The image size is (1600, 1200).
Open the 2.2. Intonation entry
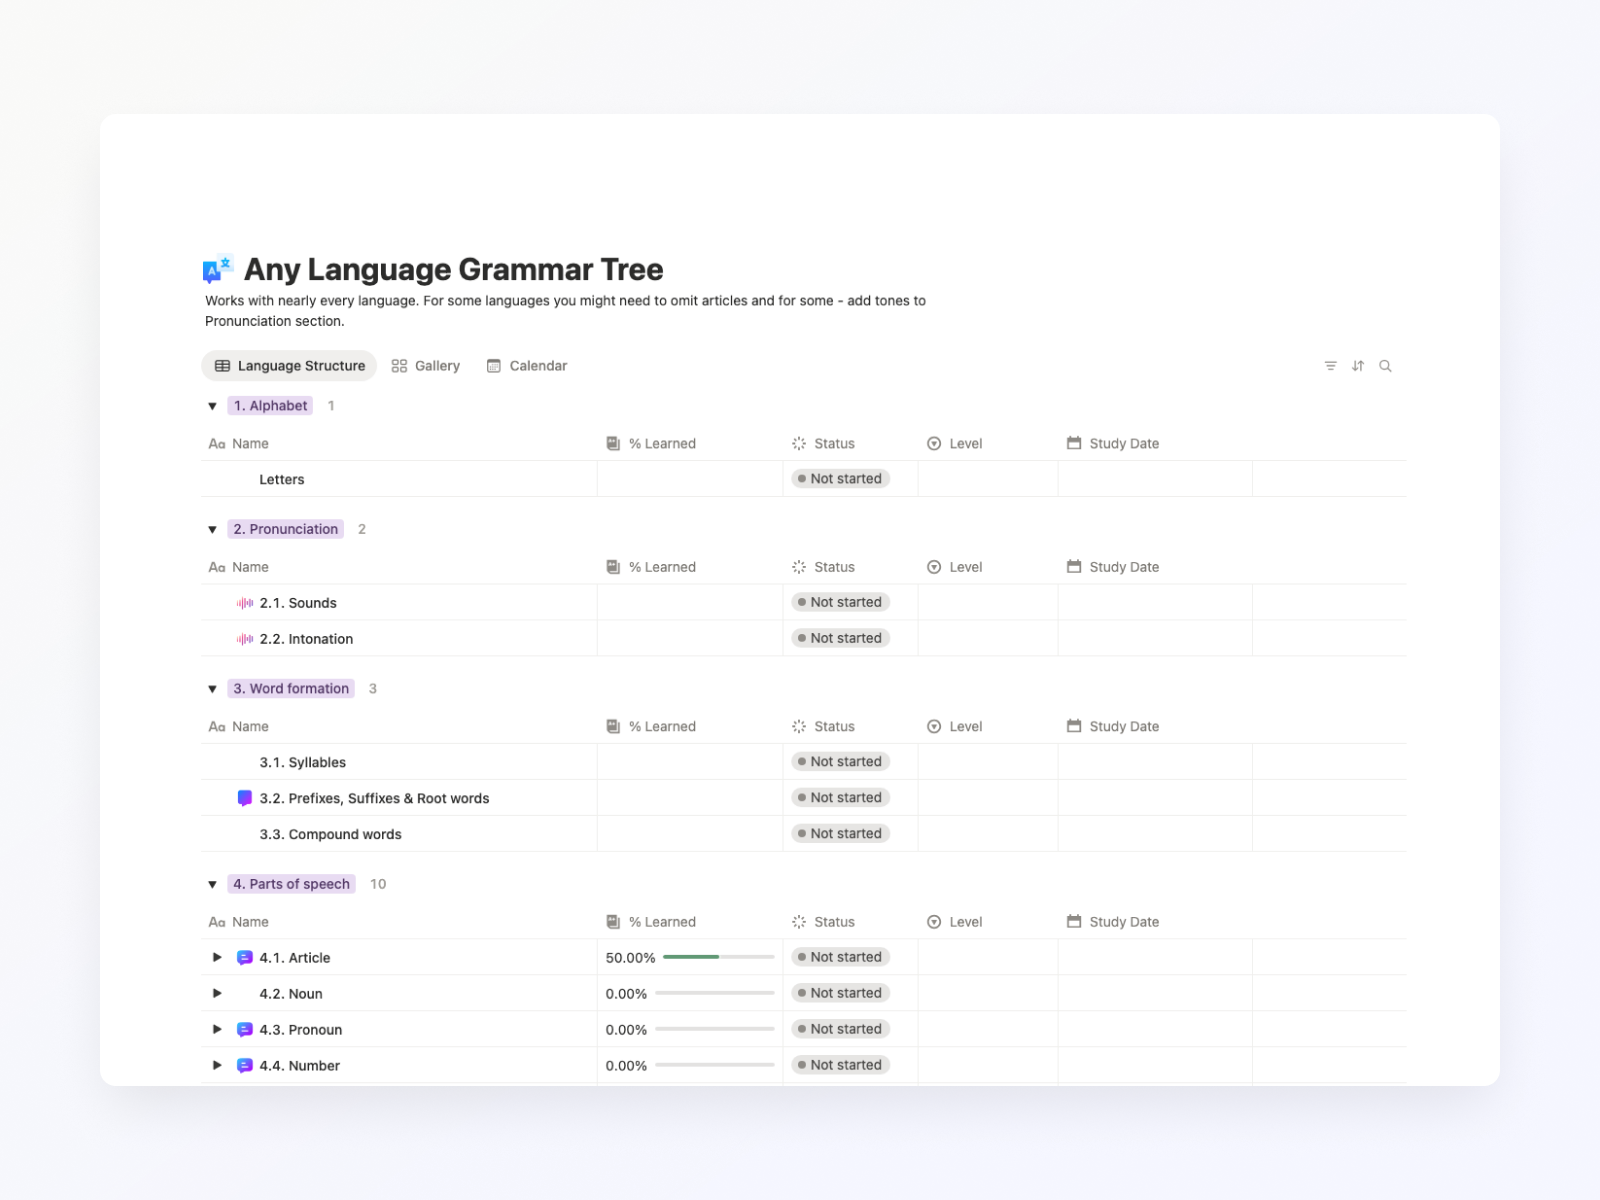pyautogui.click(x=306, y=639)
